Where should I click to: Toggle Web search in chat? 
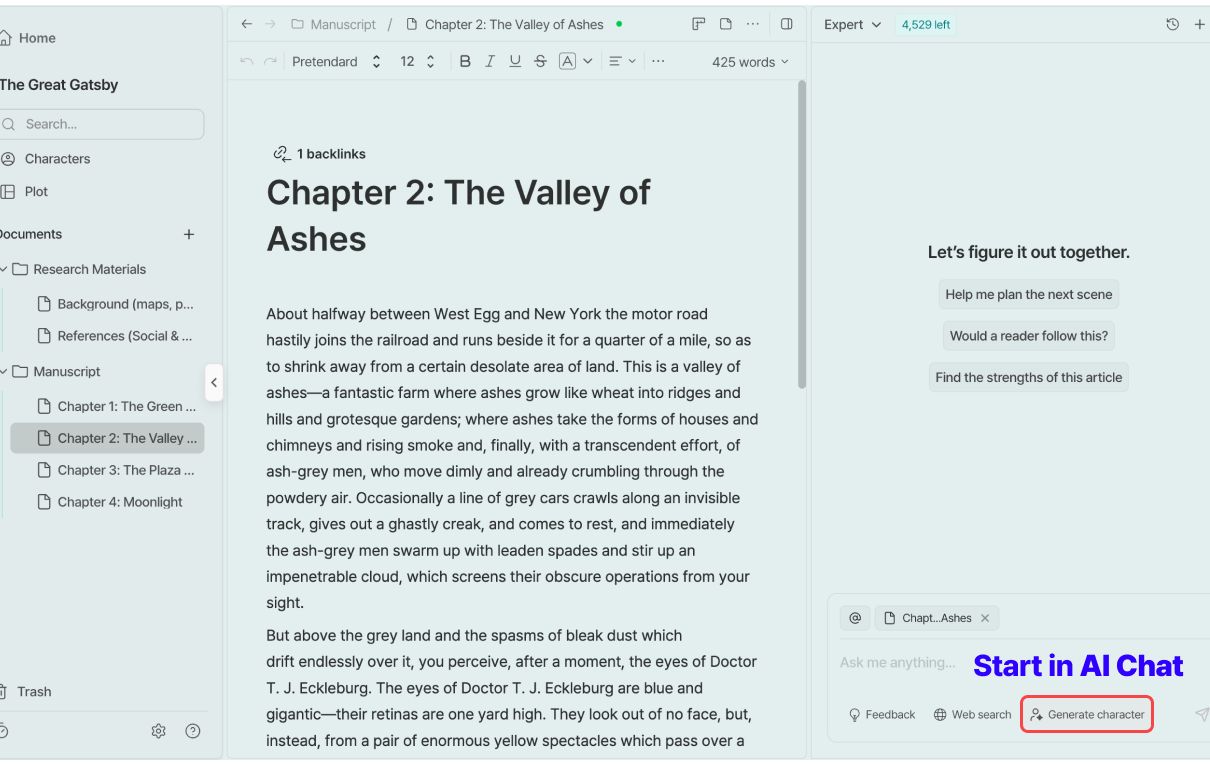point(972,715)
